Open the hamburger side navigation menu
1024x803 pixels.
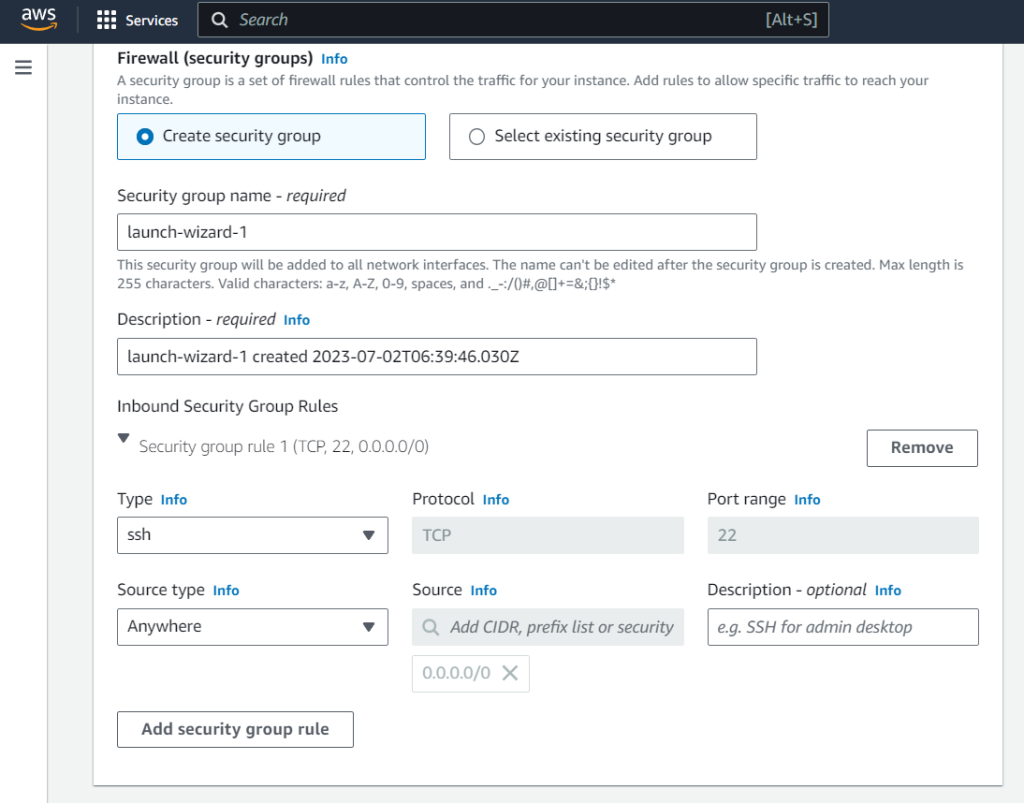click(x=24, y=68)
